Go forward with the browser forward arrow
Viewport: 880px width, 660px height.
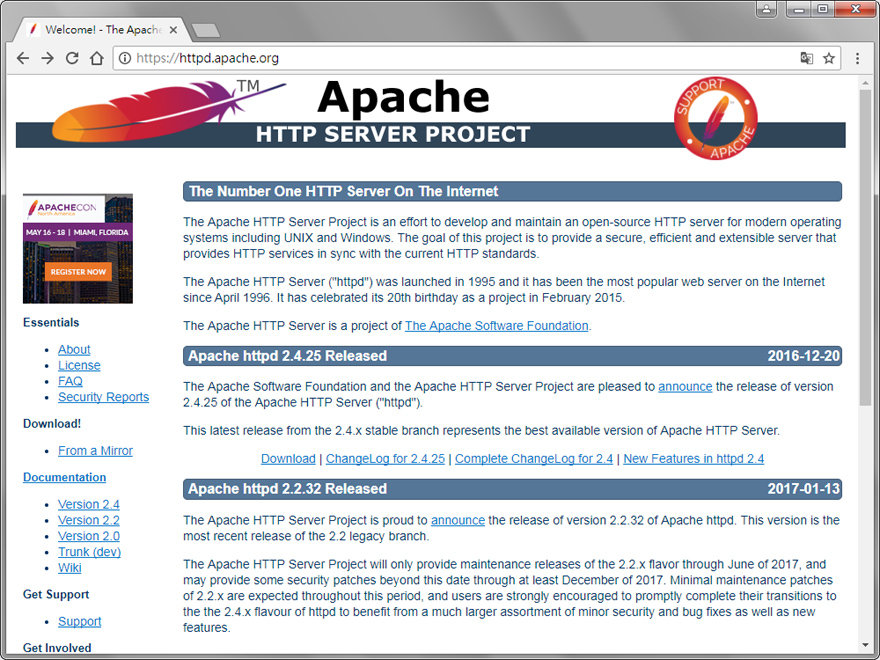coord(47,58)
